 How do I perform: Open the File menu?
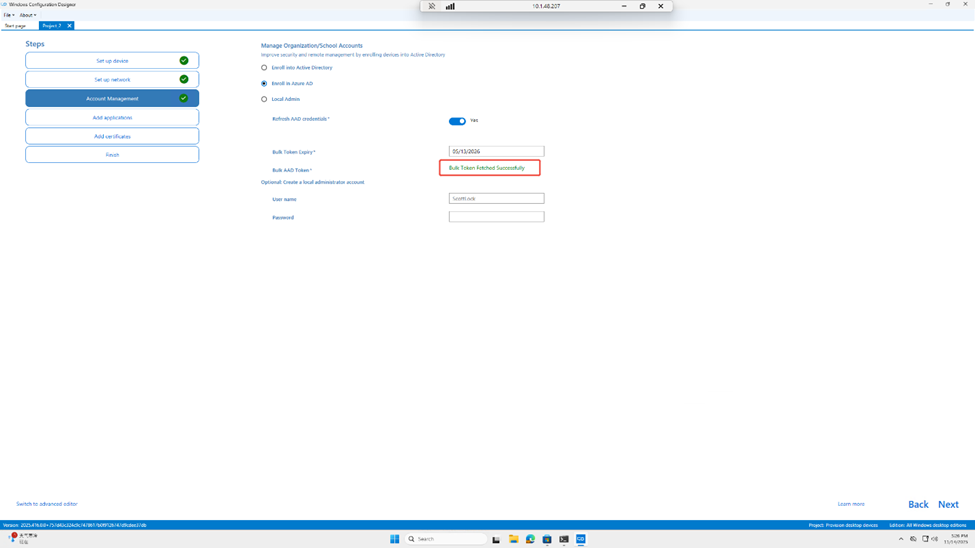point(9,15)
